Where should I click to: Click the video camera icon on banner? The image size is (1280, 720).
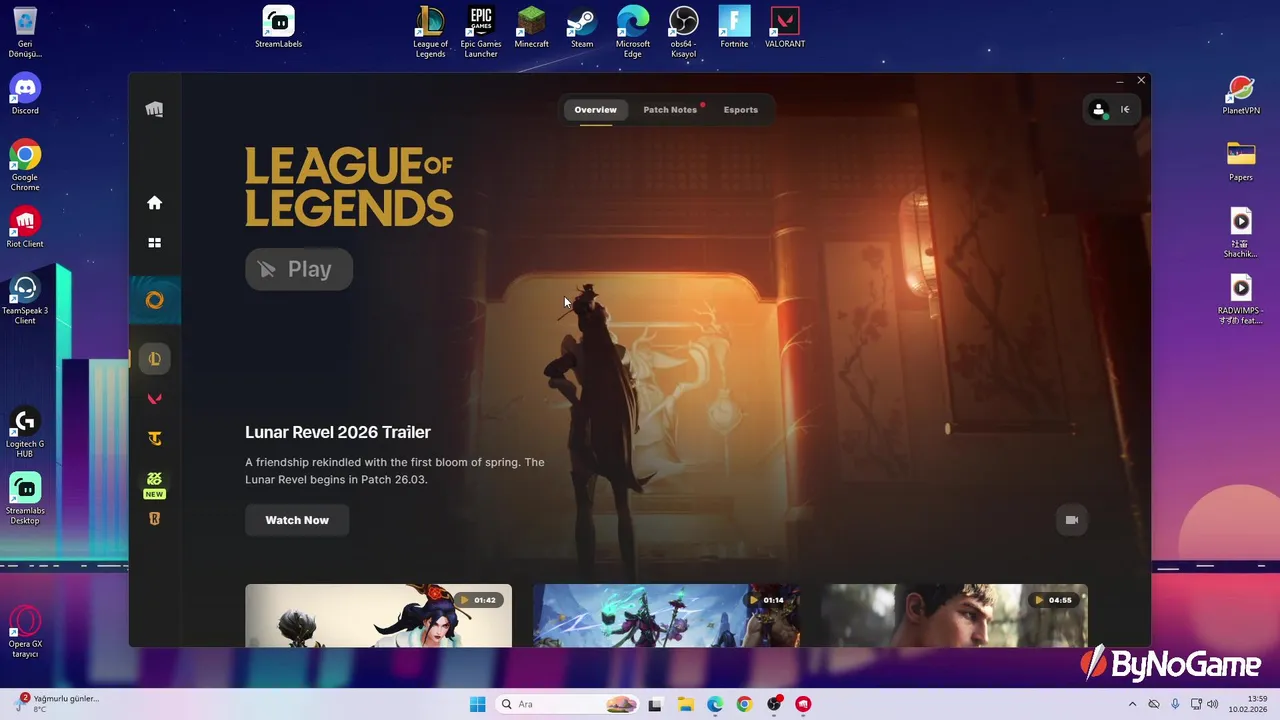(1072, 520)
